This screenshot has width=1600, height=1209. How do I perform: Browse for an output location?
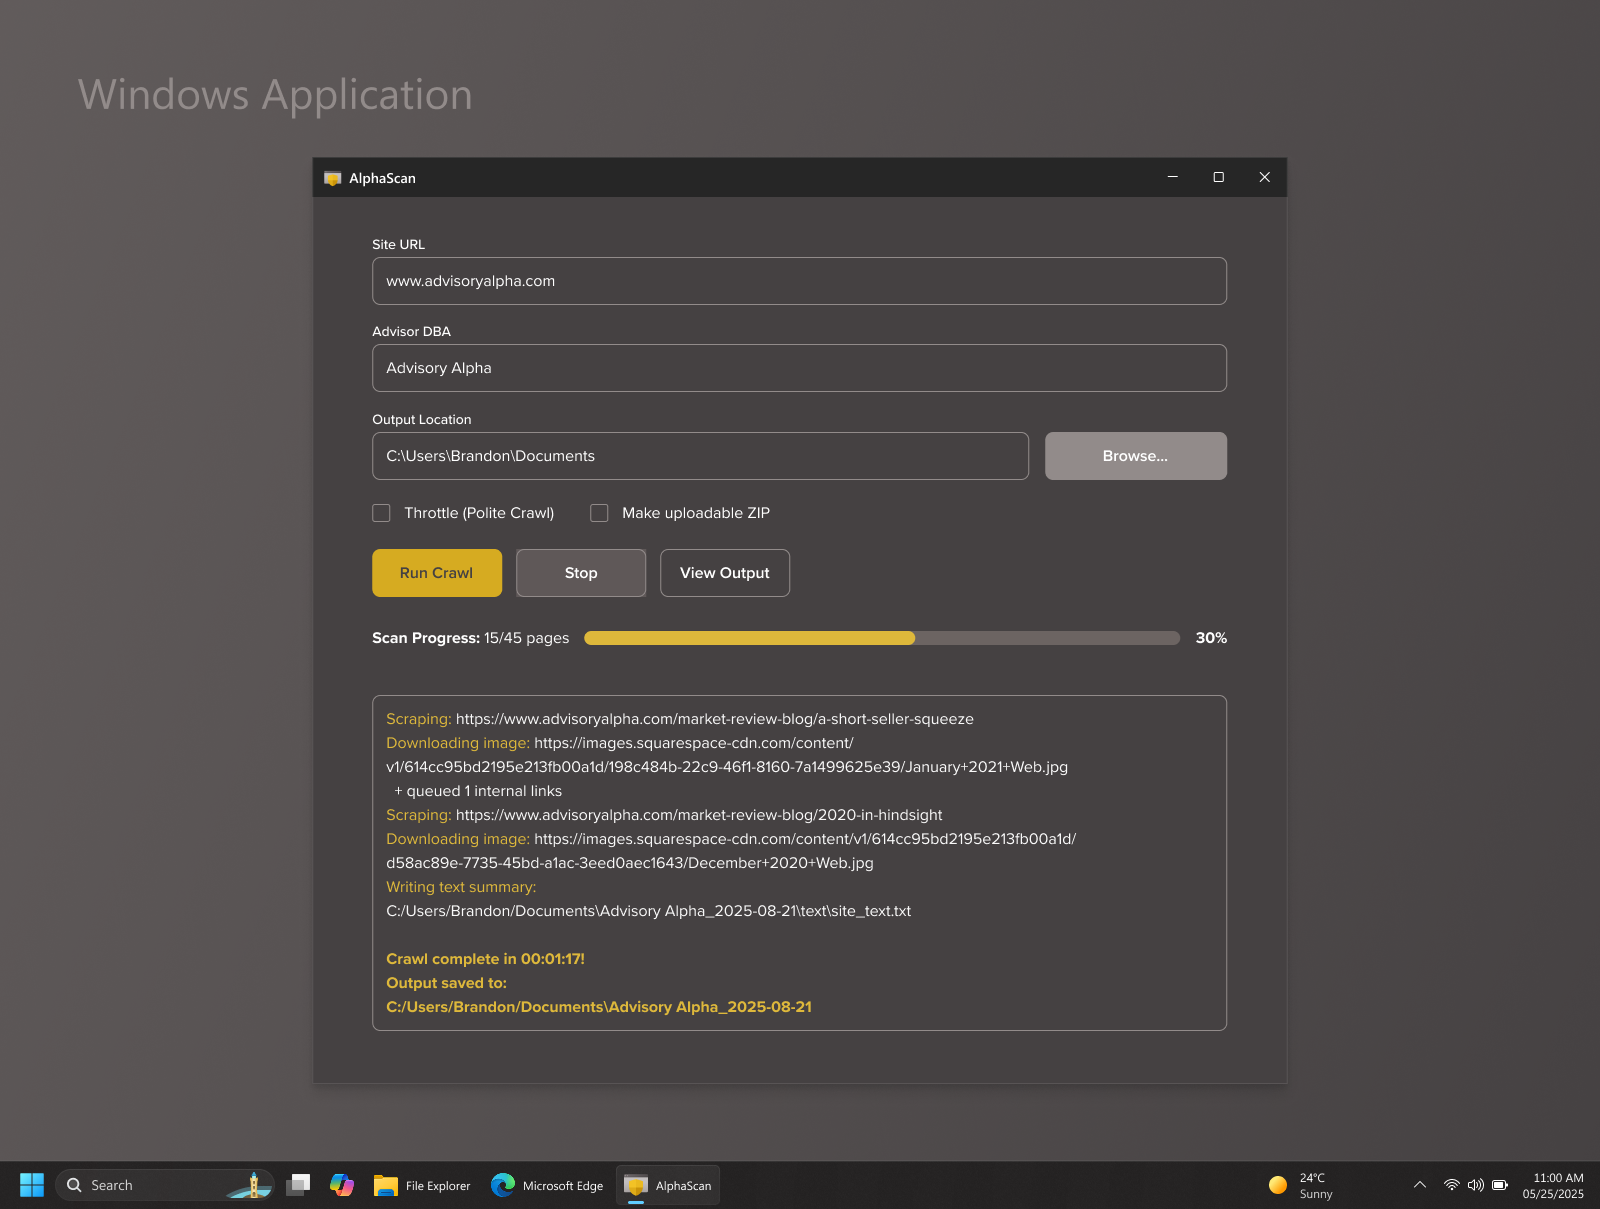(x=1136, y=456)
